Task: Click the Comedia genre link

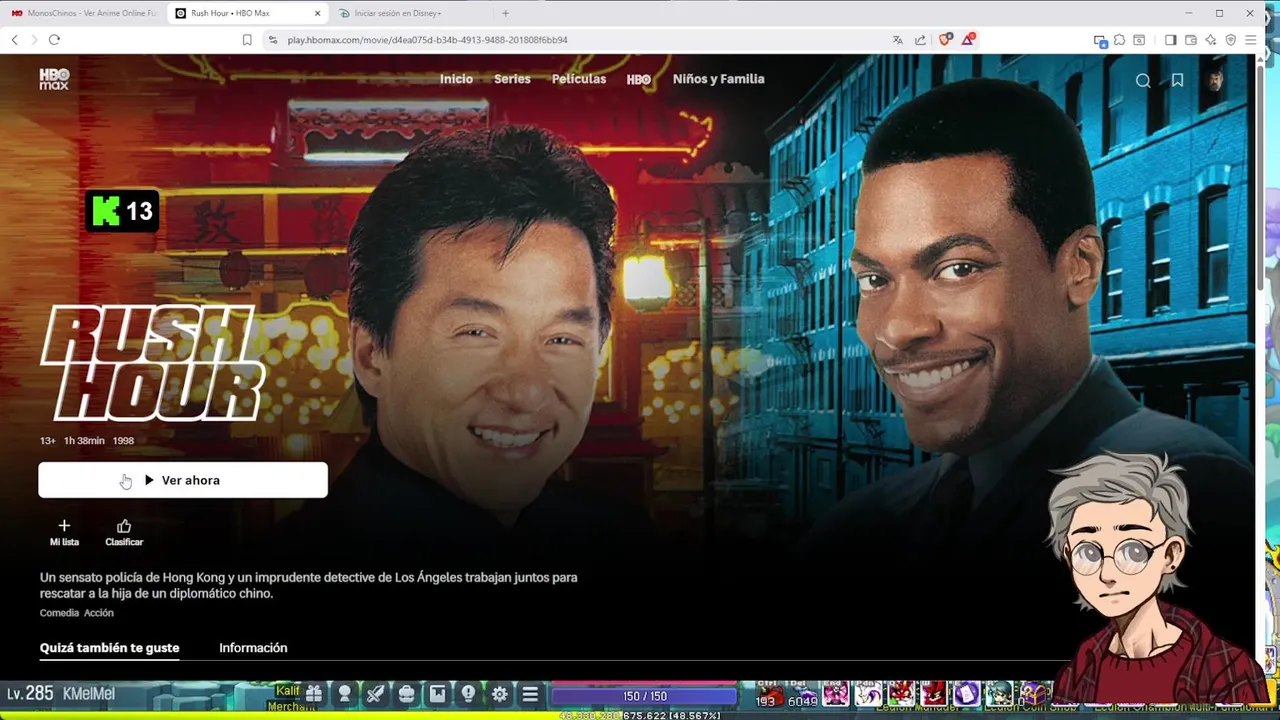Action: tap(59, 613)
